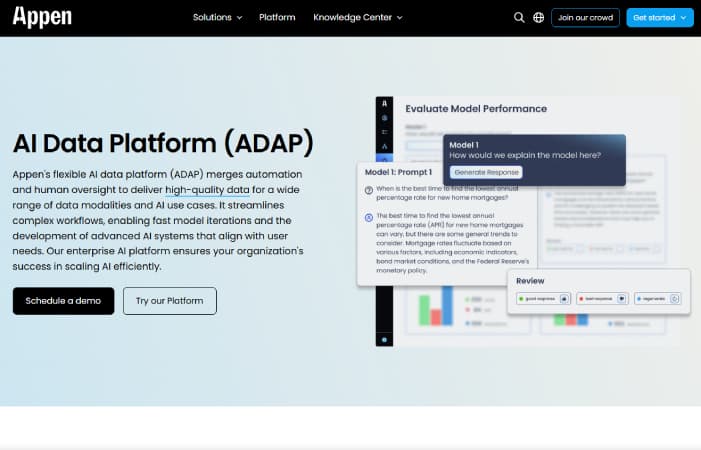Screen dimensions: 701x450
Task: Click the second icon in the dark sidebar
Action: point(385,119)
